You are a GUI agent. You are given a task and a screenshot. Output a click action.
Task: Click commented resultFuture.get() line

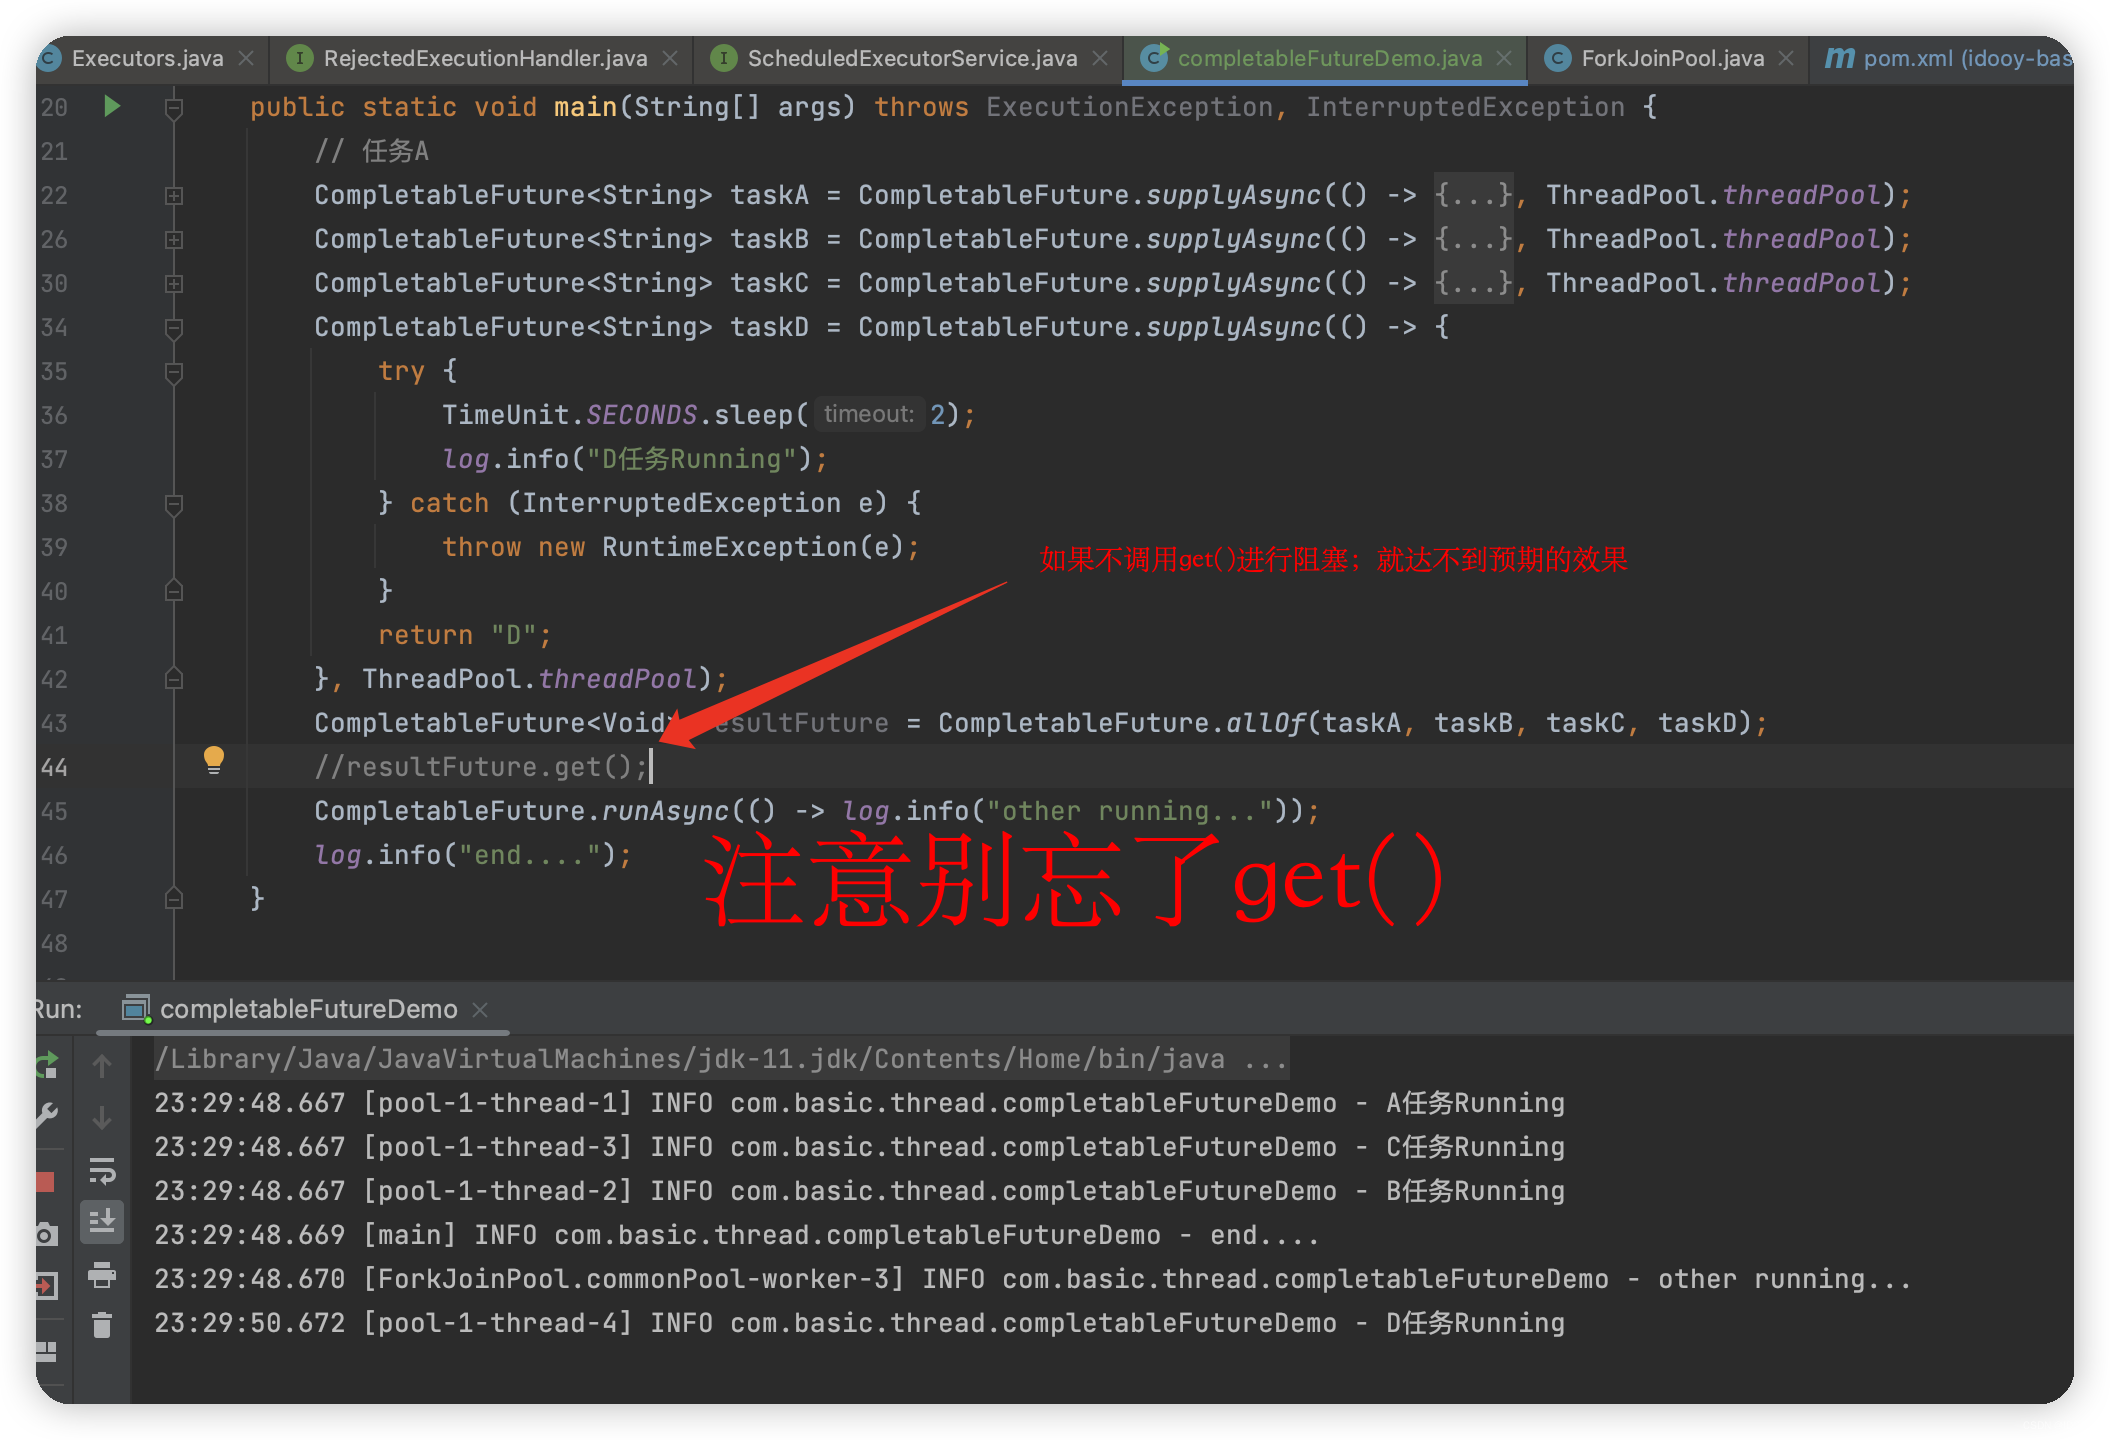tap(480, 767)
